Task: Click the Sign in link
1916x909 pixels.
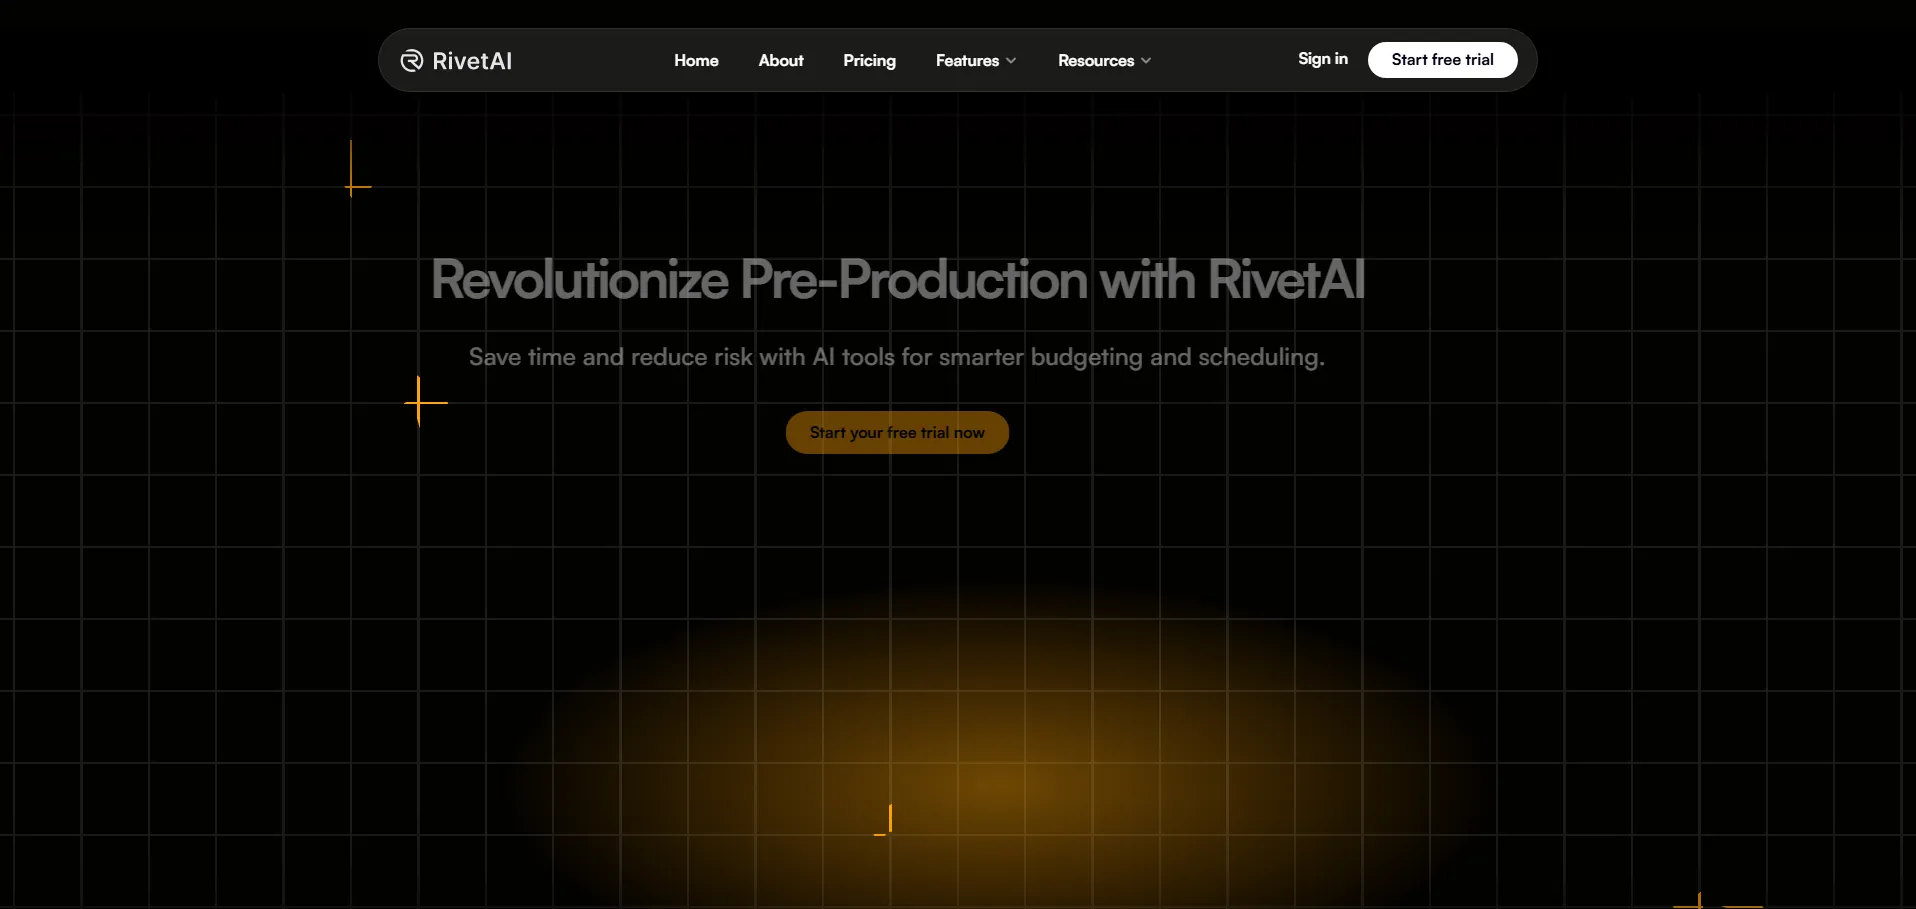Action: [1322, 59]
